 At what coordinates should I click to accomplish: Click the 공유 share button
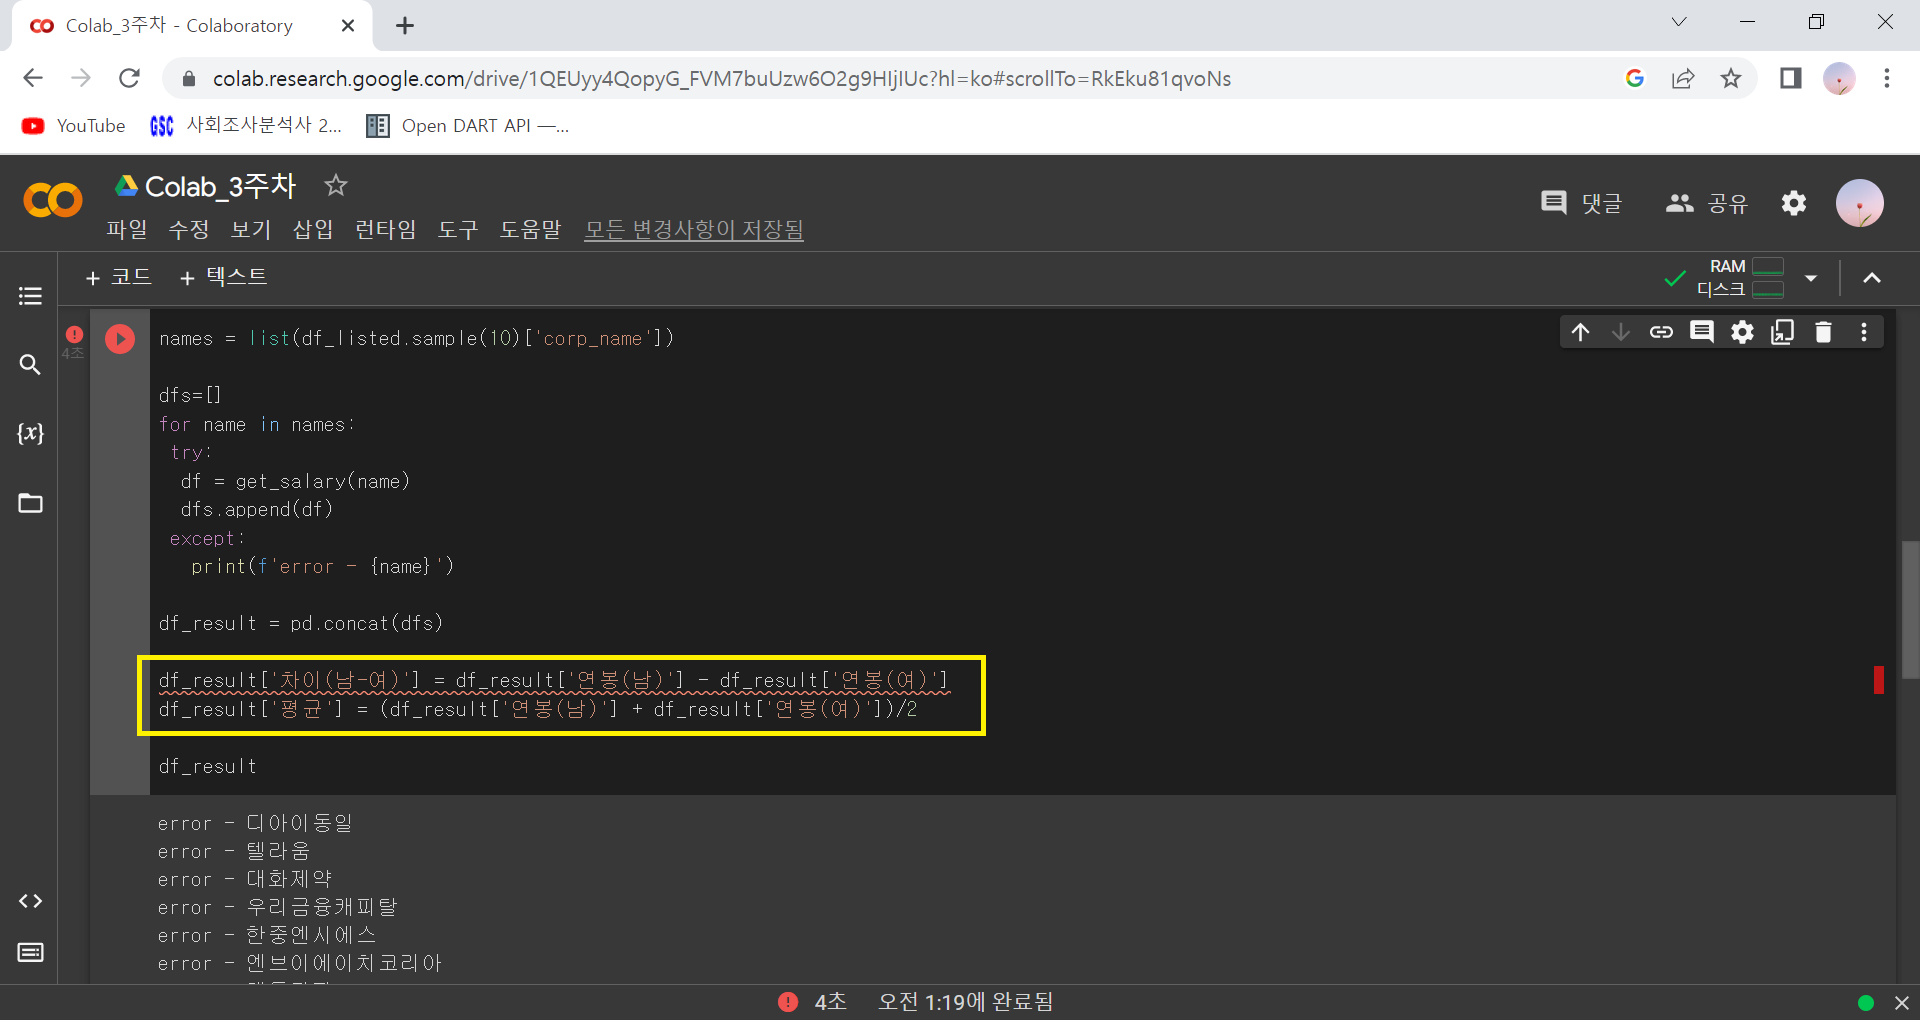tap(1706, 203)
